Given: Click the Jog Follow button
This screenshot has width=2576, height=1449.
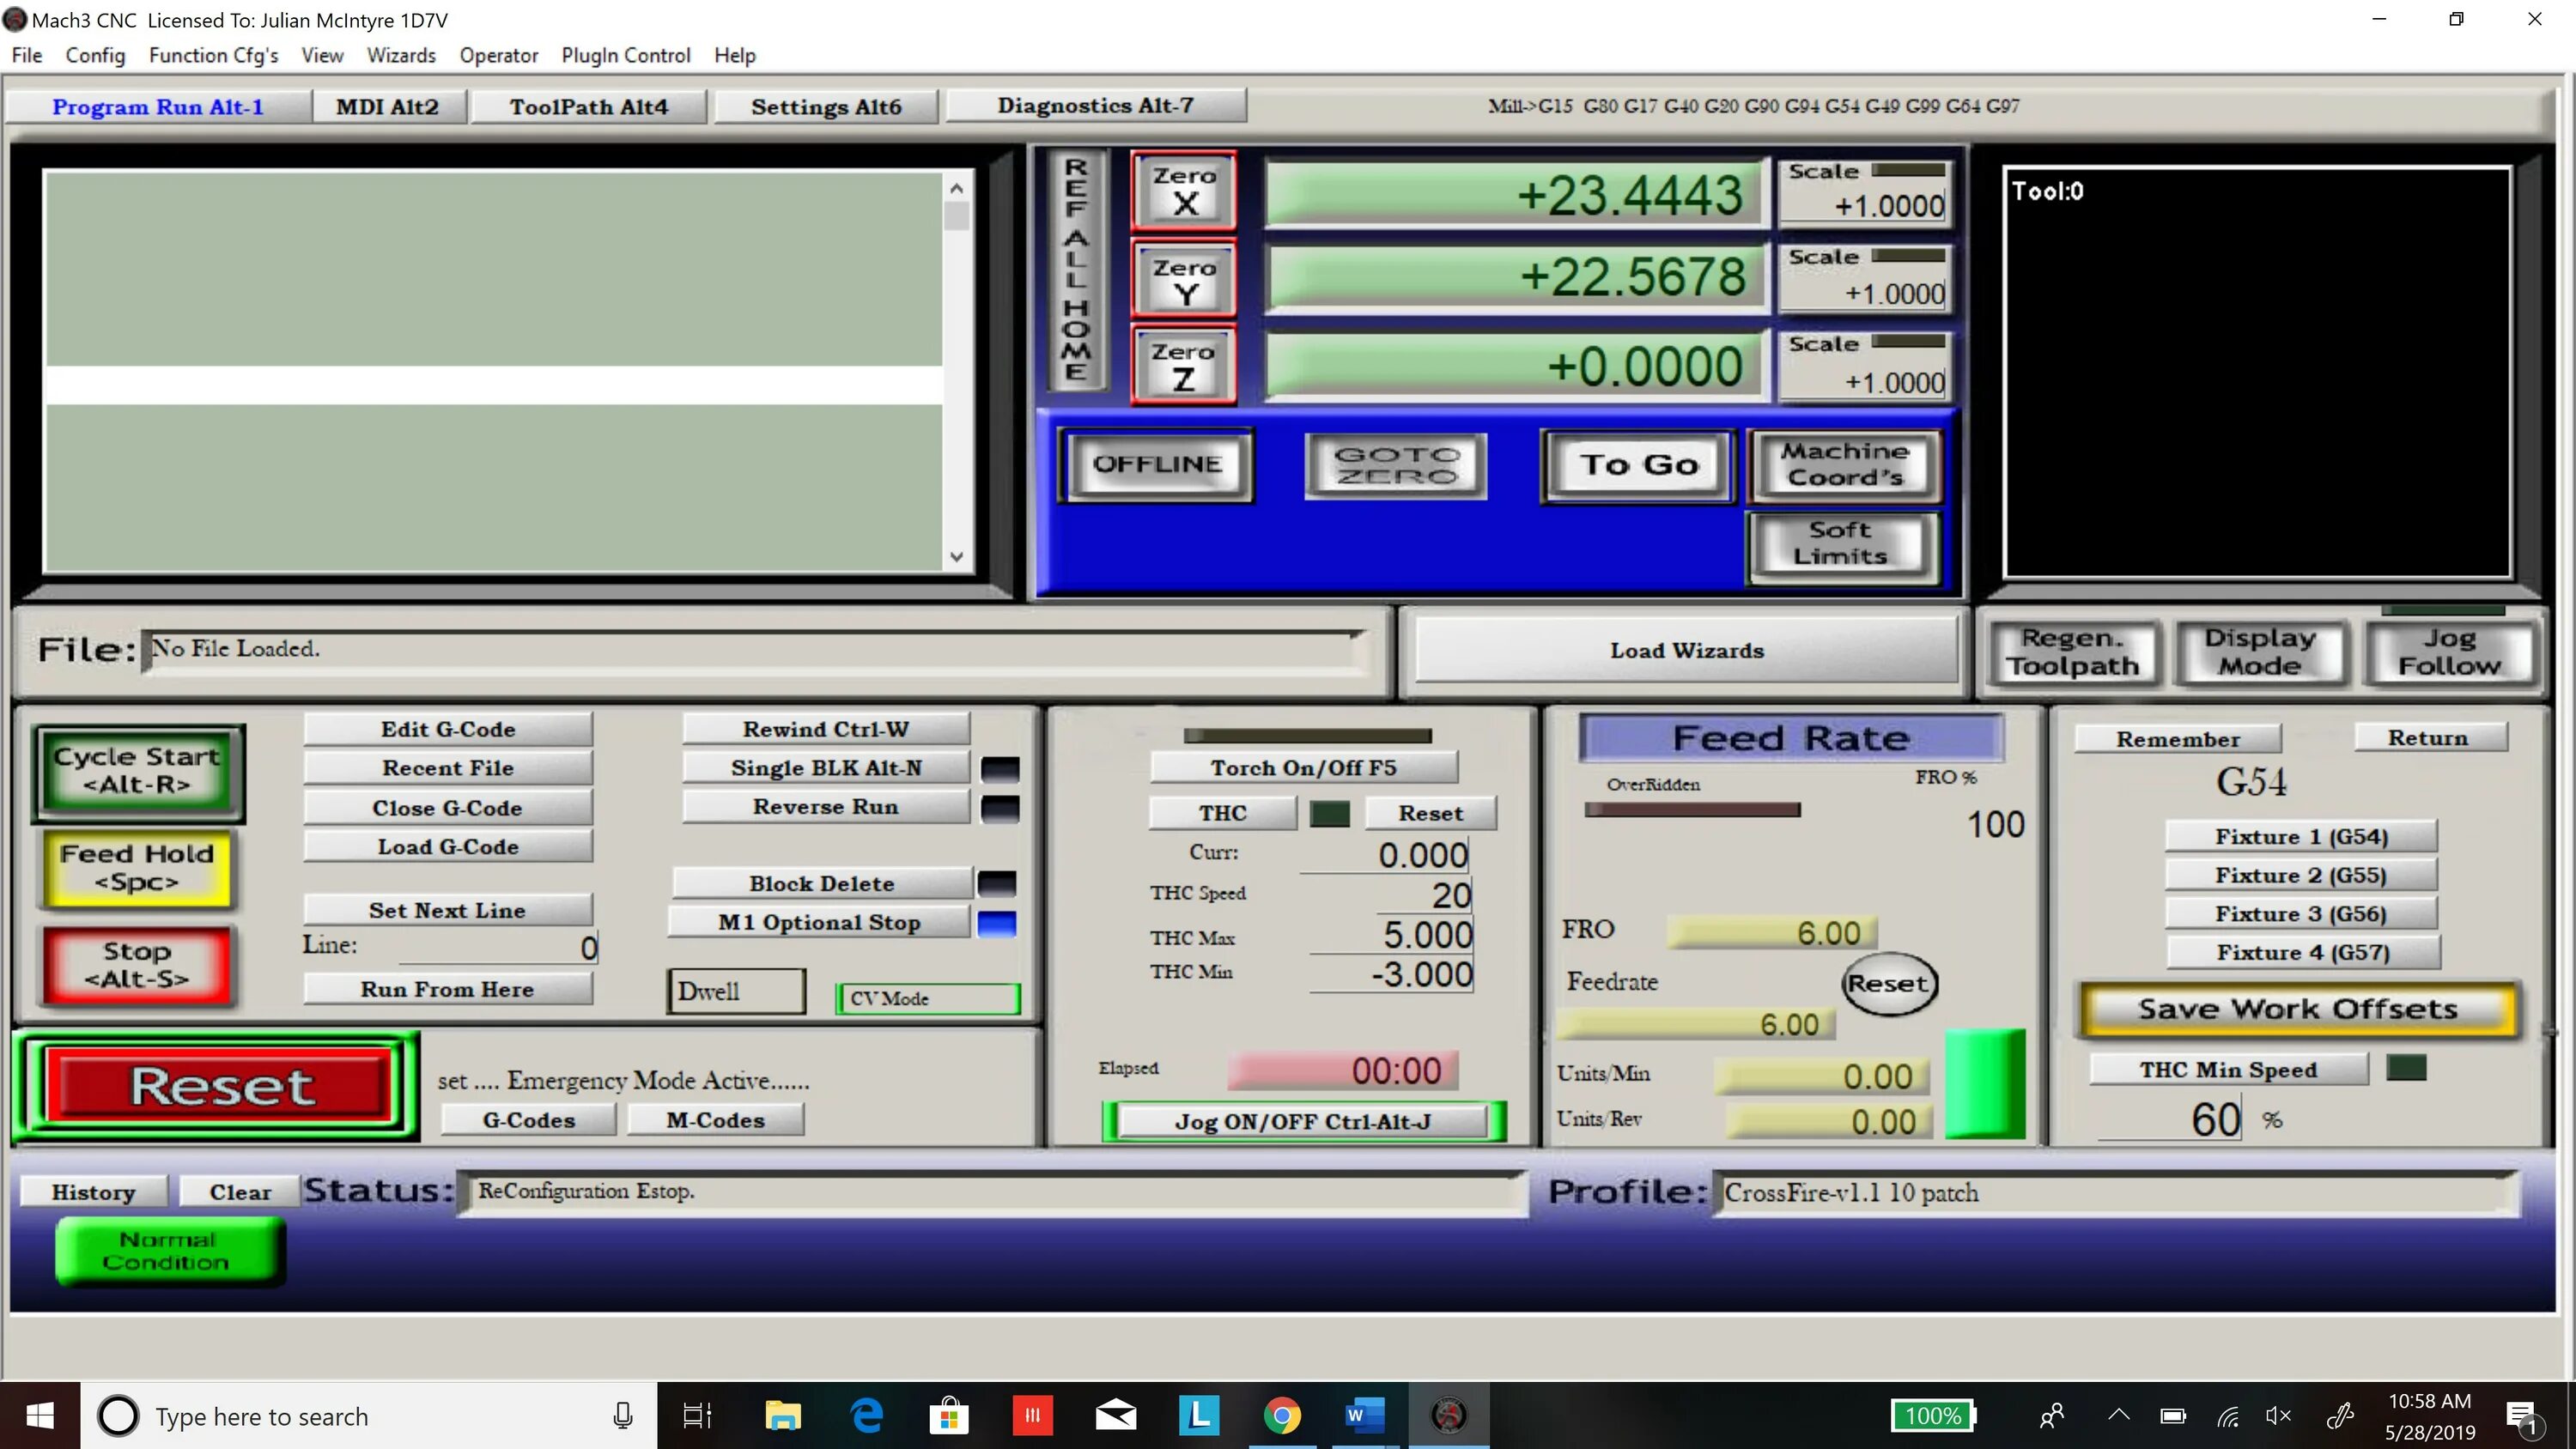Looking at the screenshot, I should click(2449, 649).
